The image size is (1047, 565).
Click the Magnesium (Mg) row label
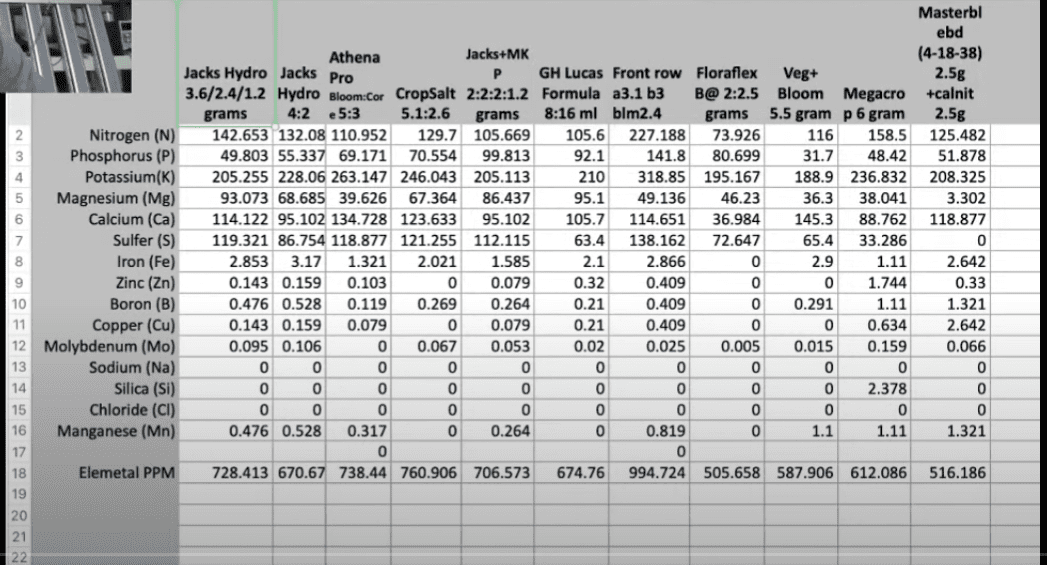pyautogui.click(x=116, y=198)
